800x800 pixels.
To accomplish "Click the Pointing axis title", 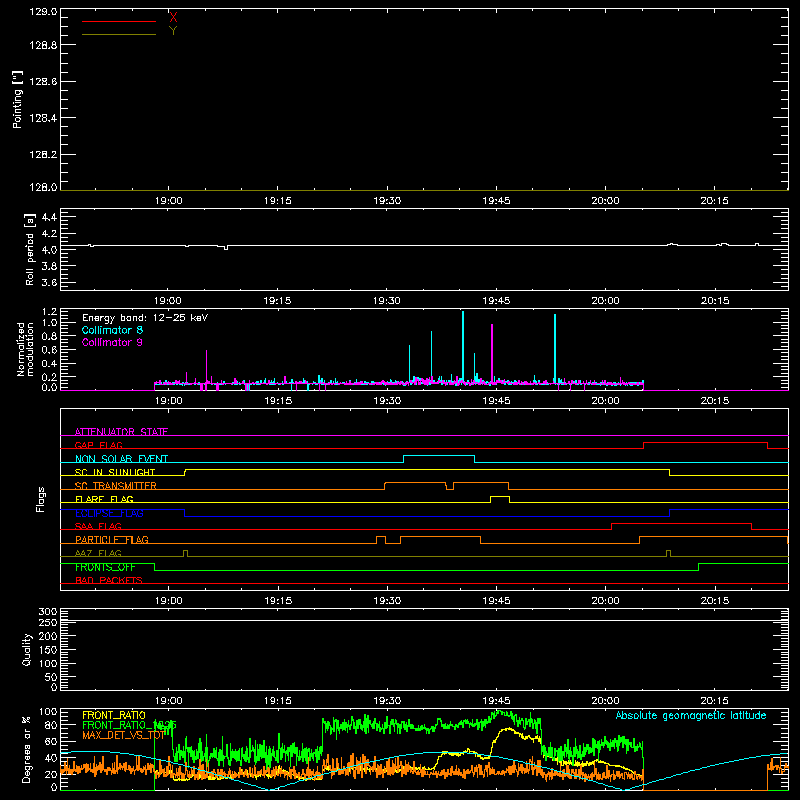I will (17, 99).
